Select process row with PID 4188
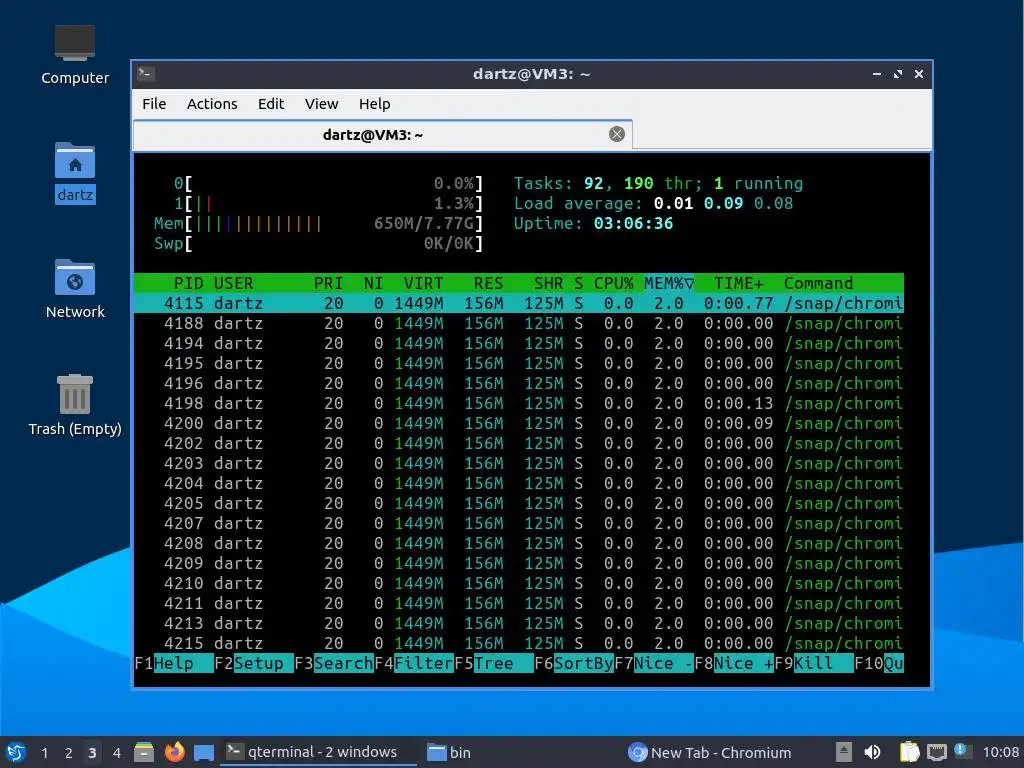 point(519,323)
